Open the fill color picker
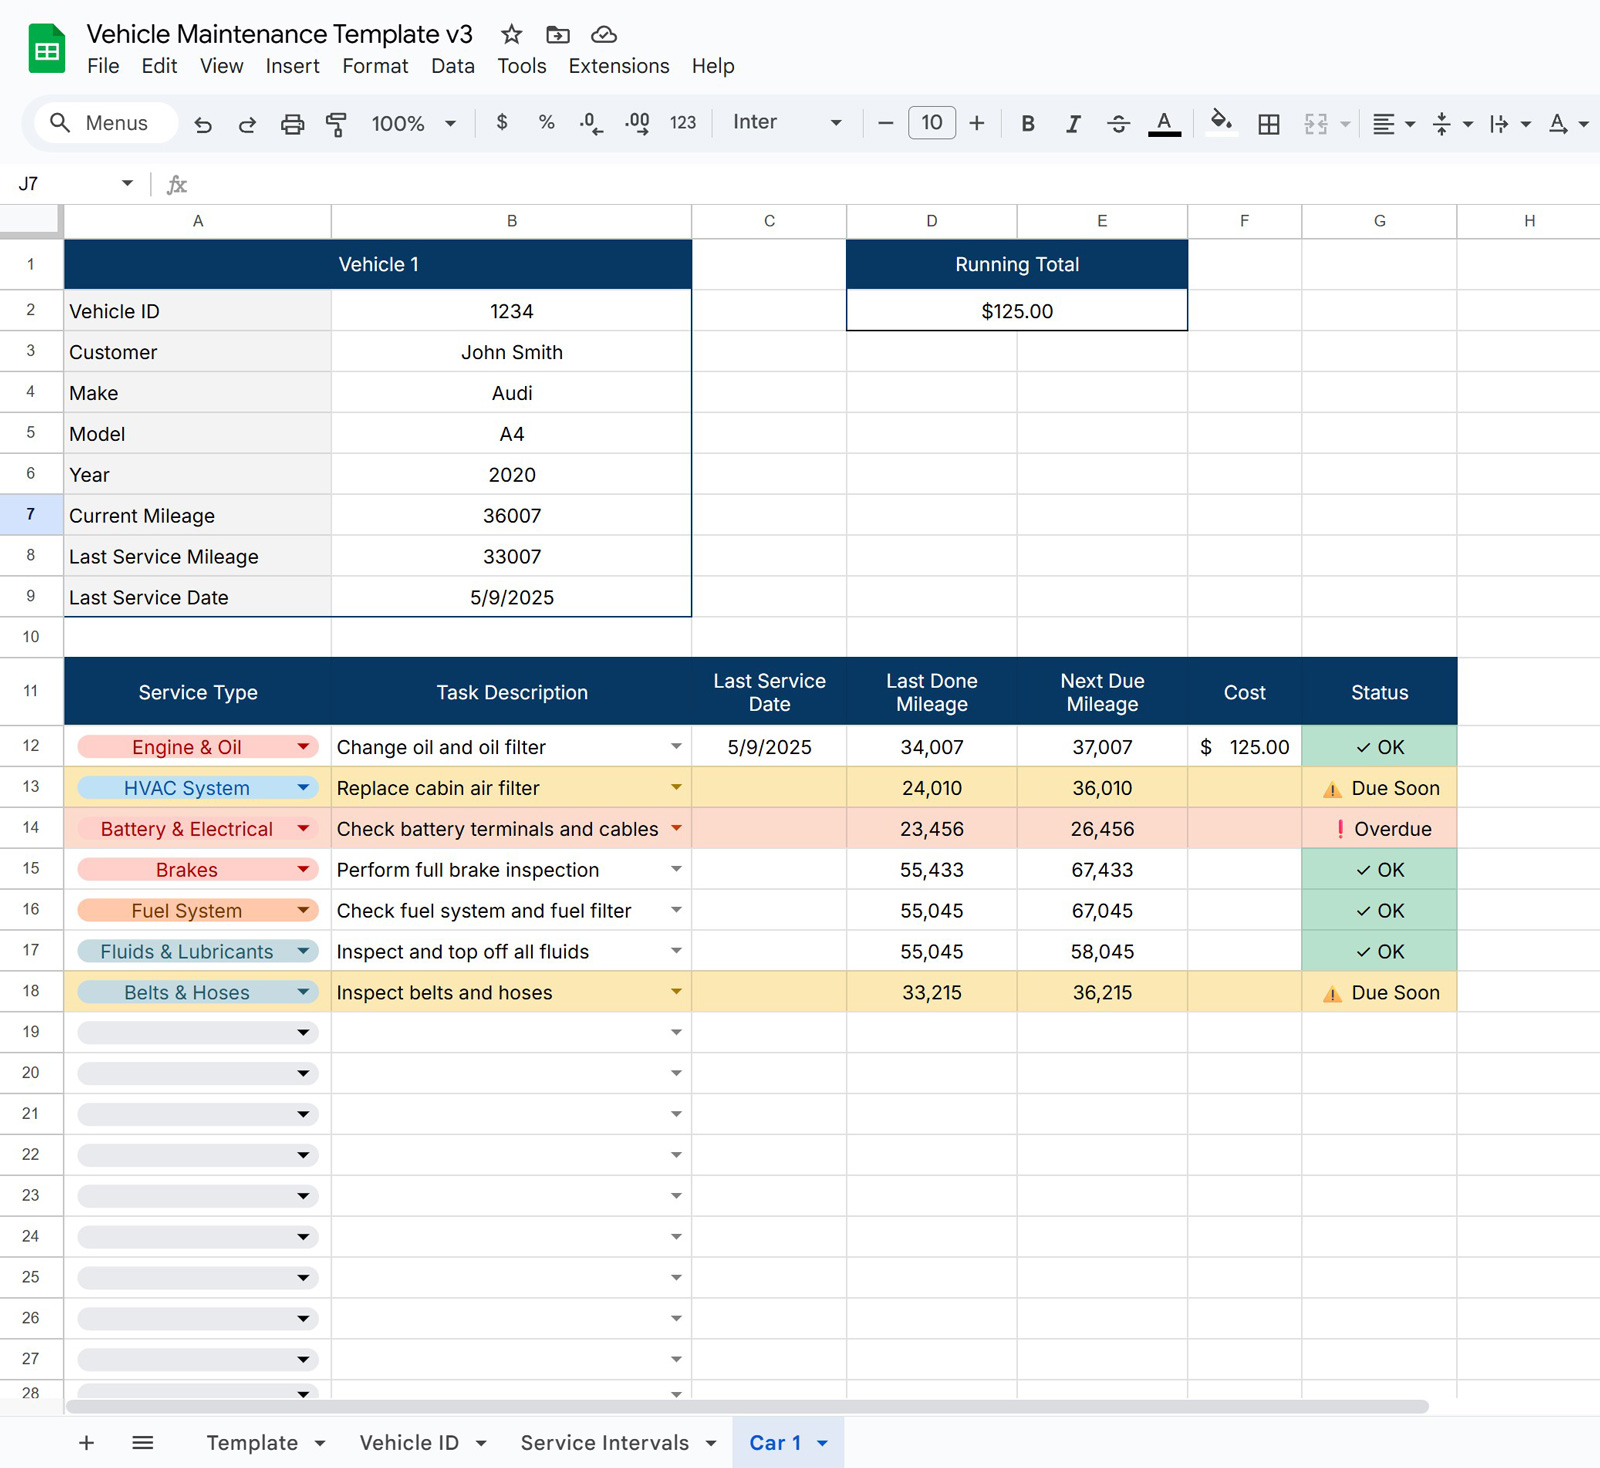 tap(1220, 123)
